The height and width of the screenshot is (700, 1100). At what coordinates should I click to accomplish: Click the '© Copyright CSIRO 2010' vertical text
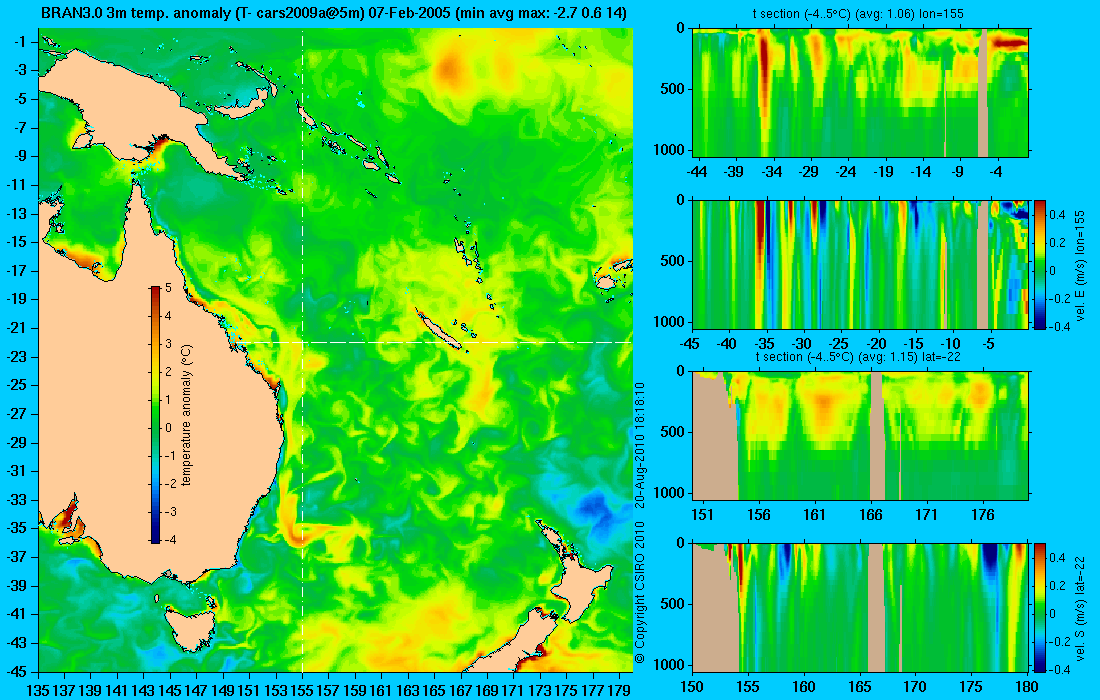click(x=640, y=592)
